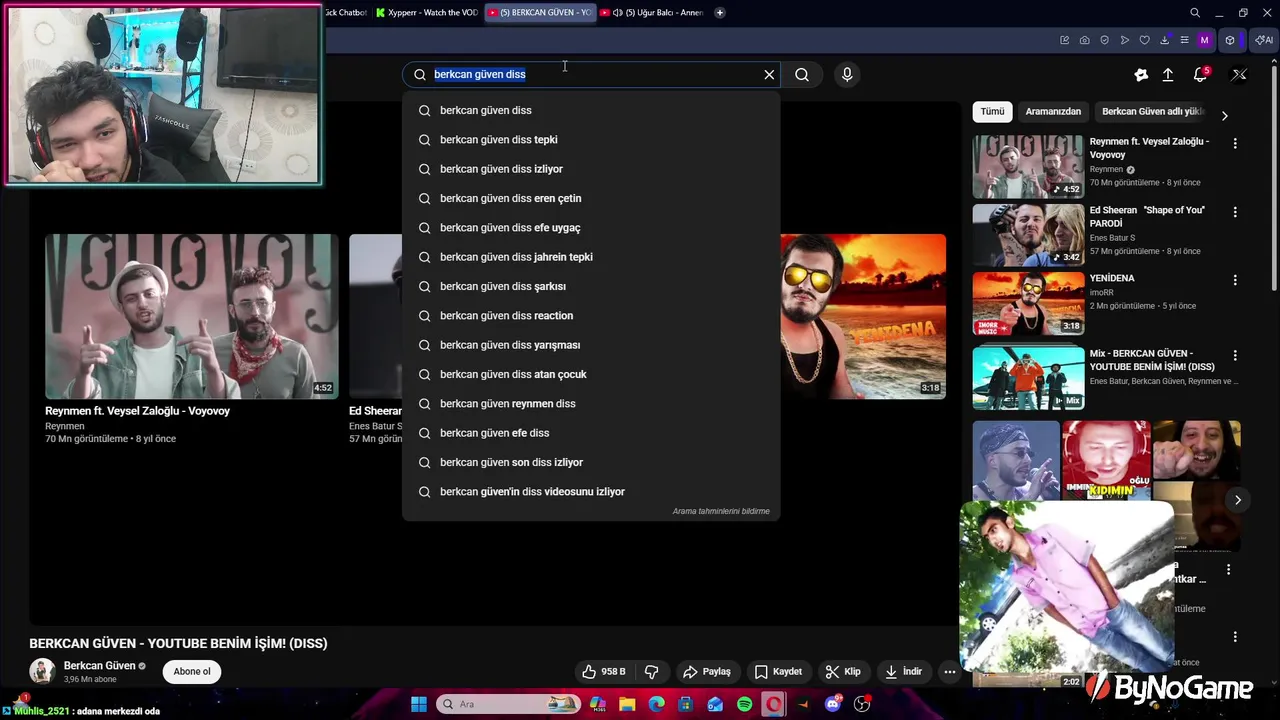The width and height of the screenshot is (1280, 720).
Task: Click the Klip button
Action: pyautogui.click(x=843, y=672)
